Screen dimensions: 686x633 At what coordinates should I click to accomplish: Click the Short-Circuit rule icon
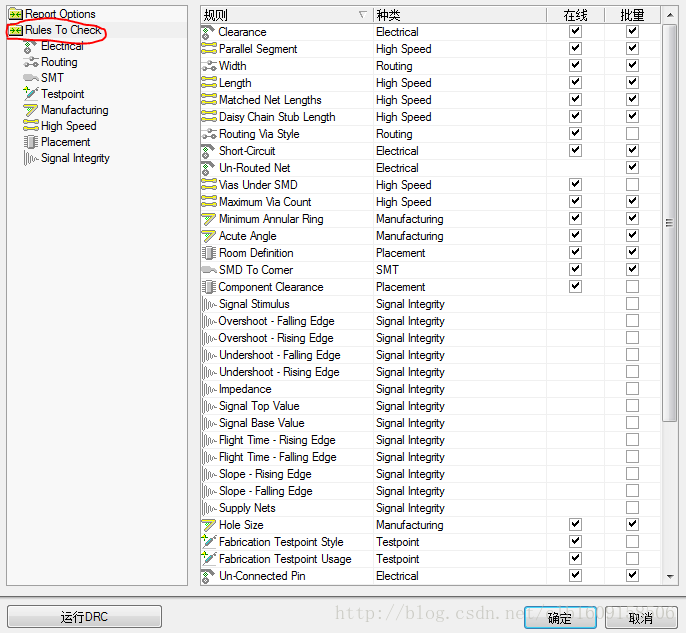click(208, 151)
